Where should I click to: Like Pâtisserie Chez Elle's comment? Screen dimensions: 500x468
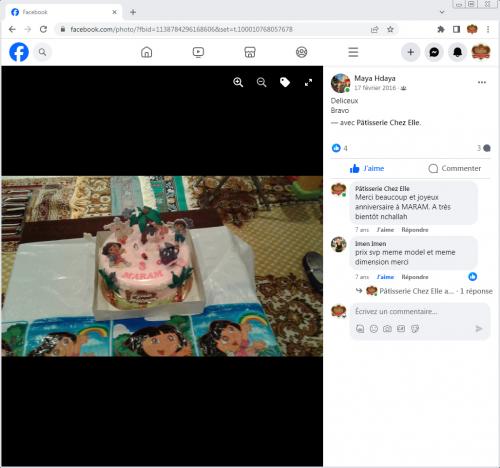click(x=385, y=230)
